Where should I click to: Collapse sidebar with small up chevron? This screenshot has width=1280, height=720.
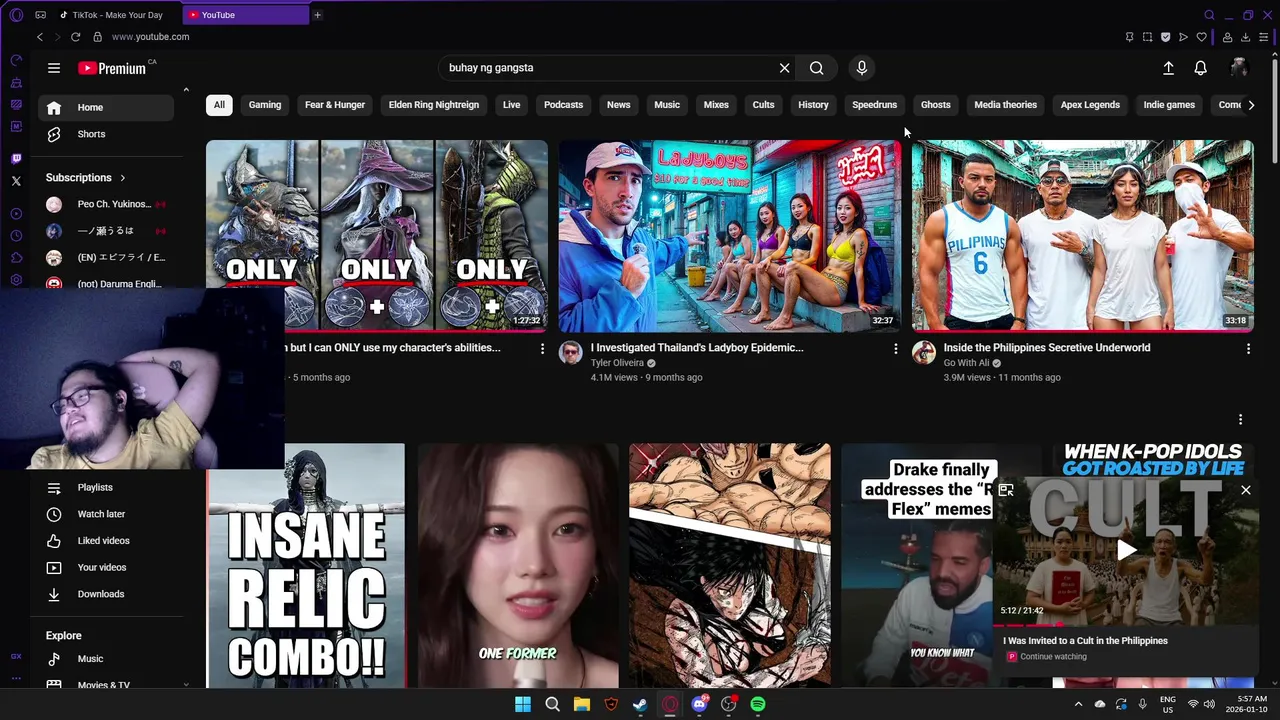point(186,90)
